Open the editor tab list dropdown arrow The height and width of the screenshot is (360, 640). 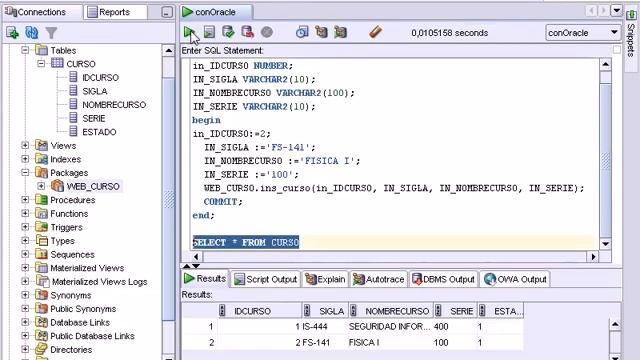616,11
